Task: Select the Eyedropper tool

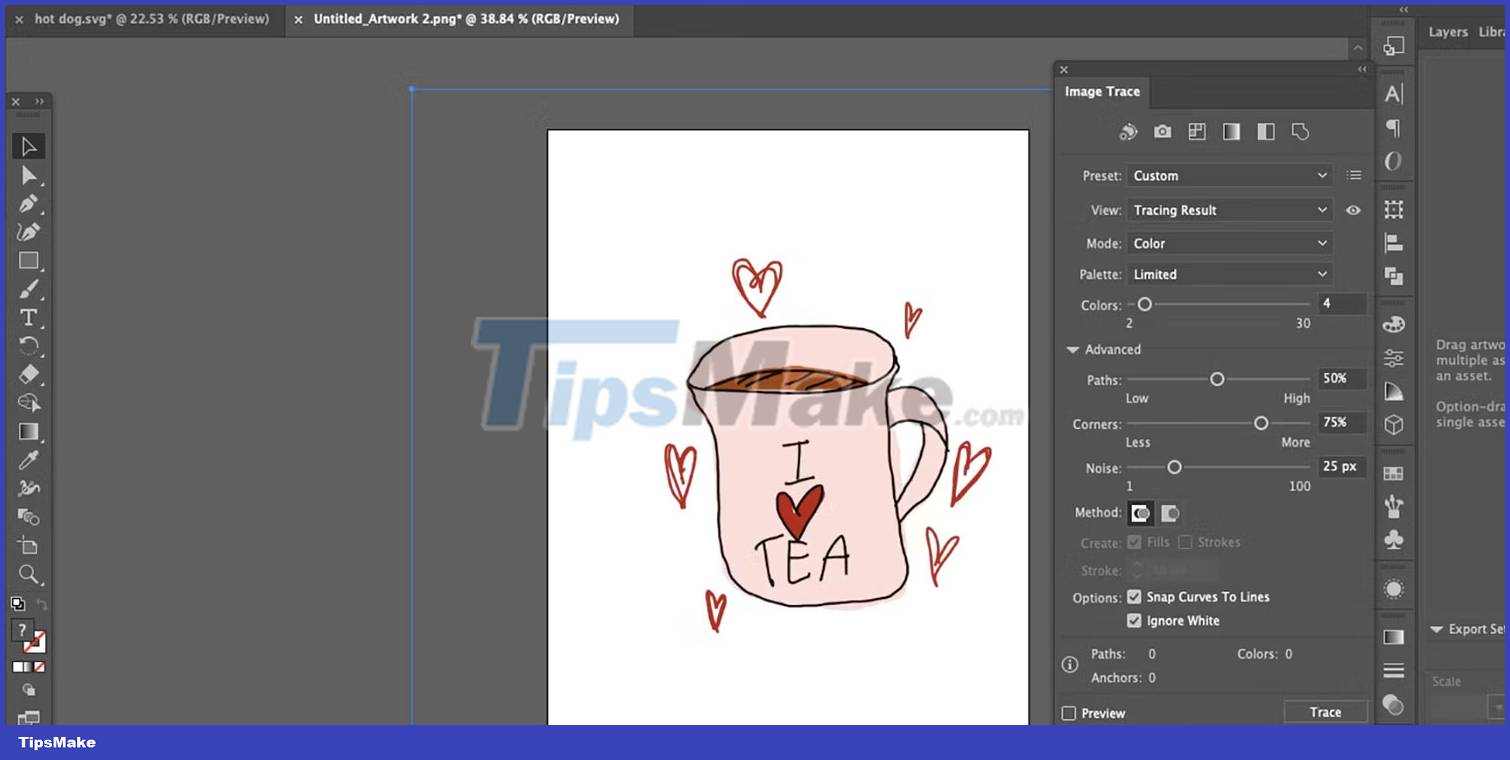Action: coord(28,460)
